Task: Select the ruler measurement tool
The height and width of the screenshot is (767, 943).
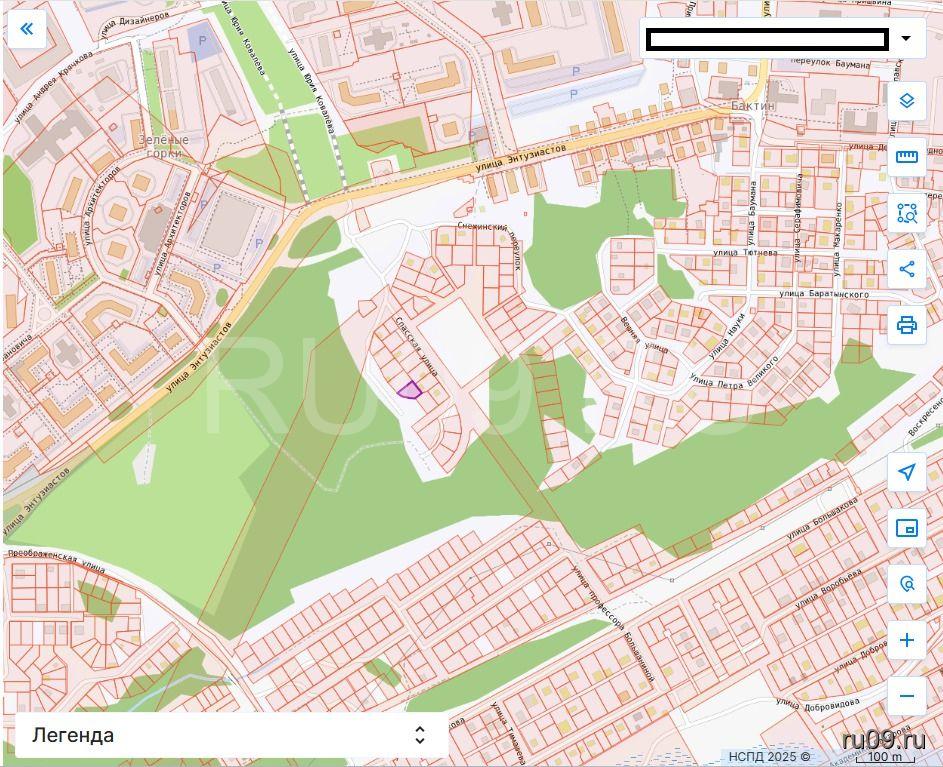Action: point(906,157)
